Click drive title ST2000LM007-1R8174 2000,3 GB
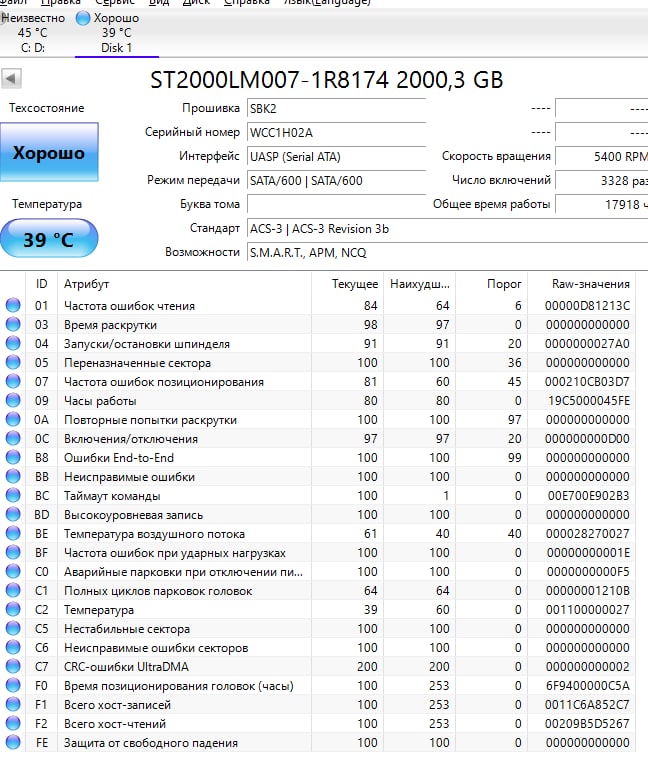 (x=326, y=80)
